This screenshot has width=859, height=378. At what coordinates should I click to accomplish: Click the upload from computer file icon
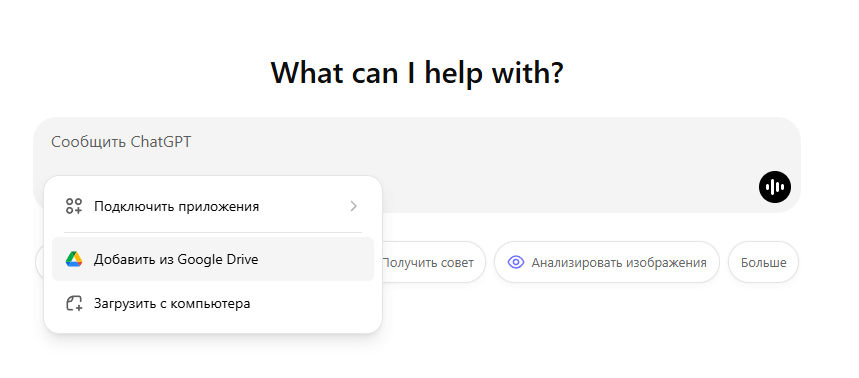tap(74, 303)
